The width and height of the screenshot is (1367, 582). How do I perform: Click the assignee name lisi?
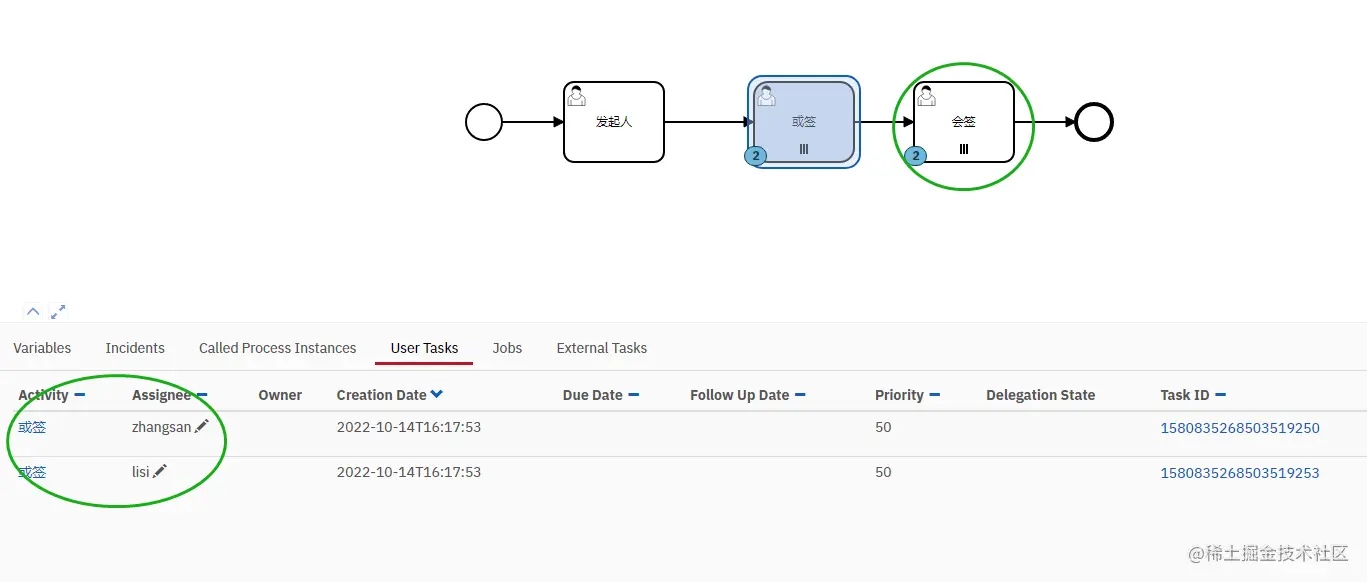tap(140, 472)
